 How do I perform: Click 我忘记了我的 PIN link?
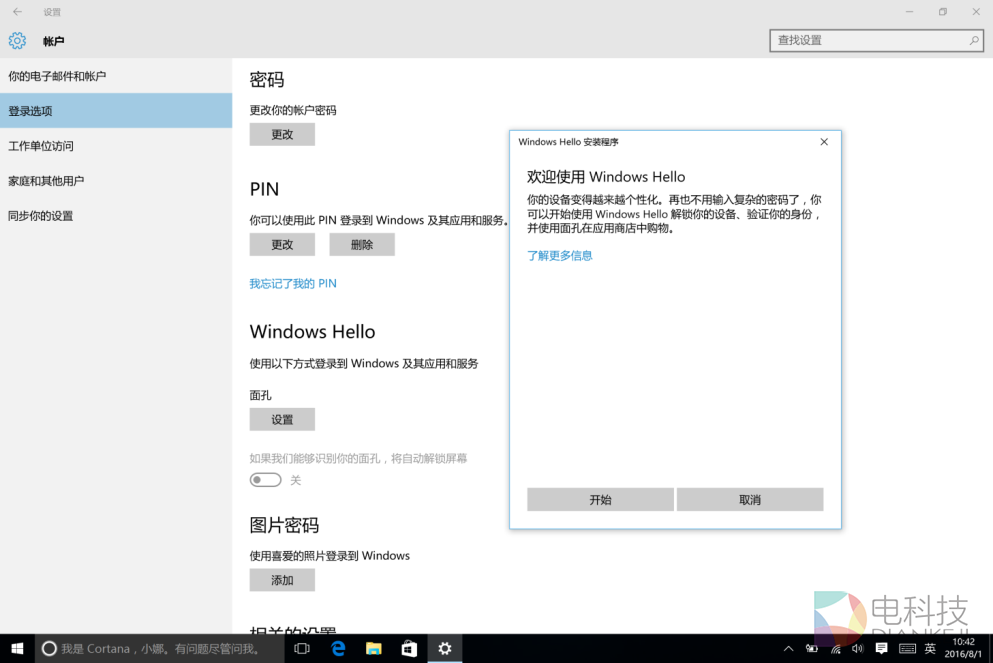pos(292,284)
